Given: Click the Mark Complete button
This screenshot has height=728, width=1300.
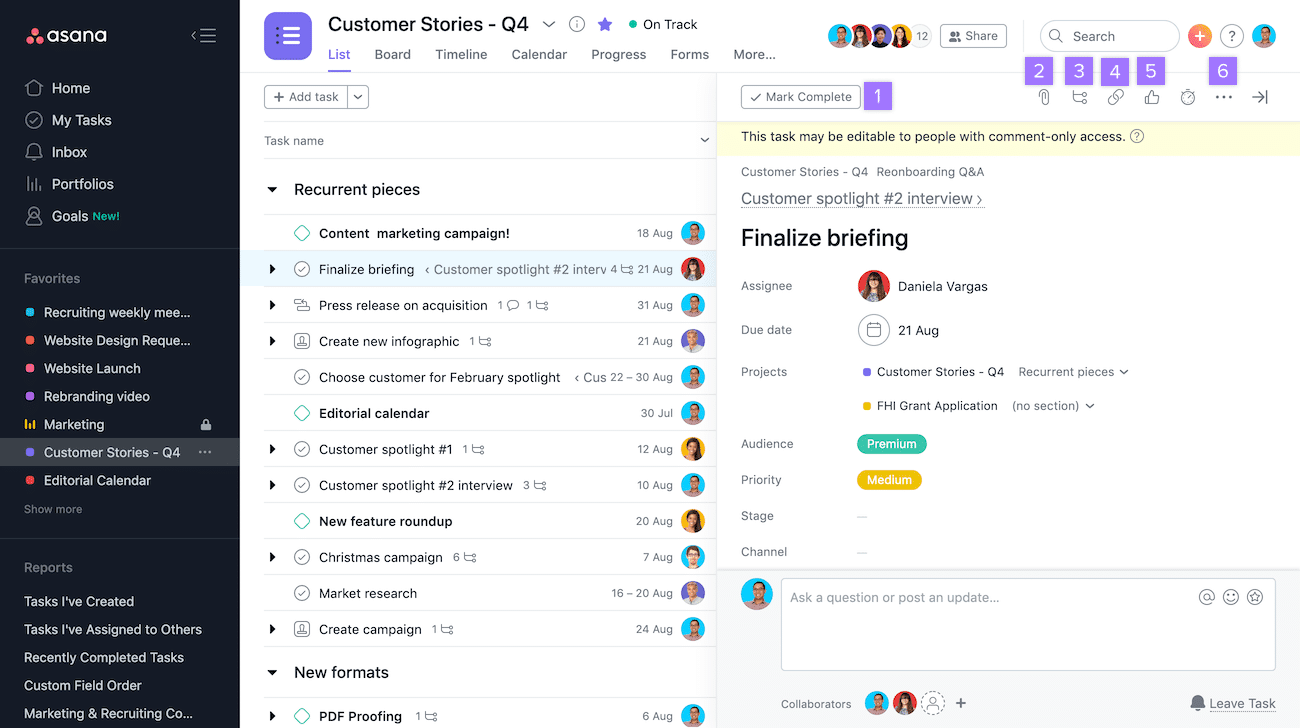Looking at the screenshot, I should [800, 97].
